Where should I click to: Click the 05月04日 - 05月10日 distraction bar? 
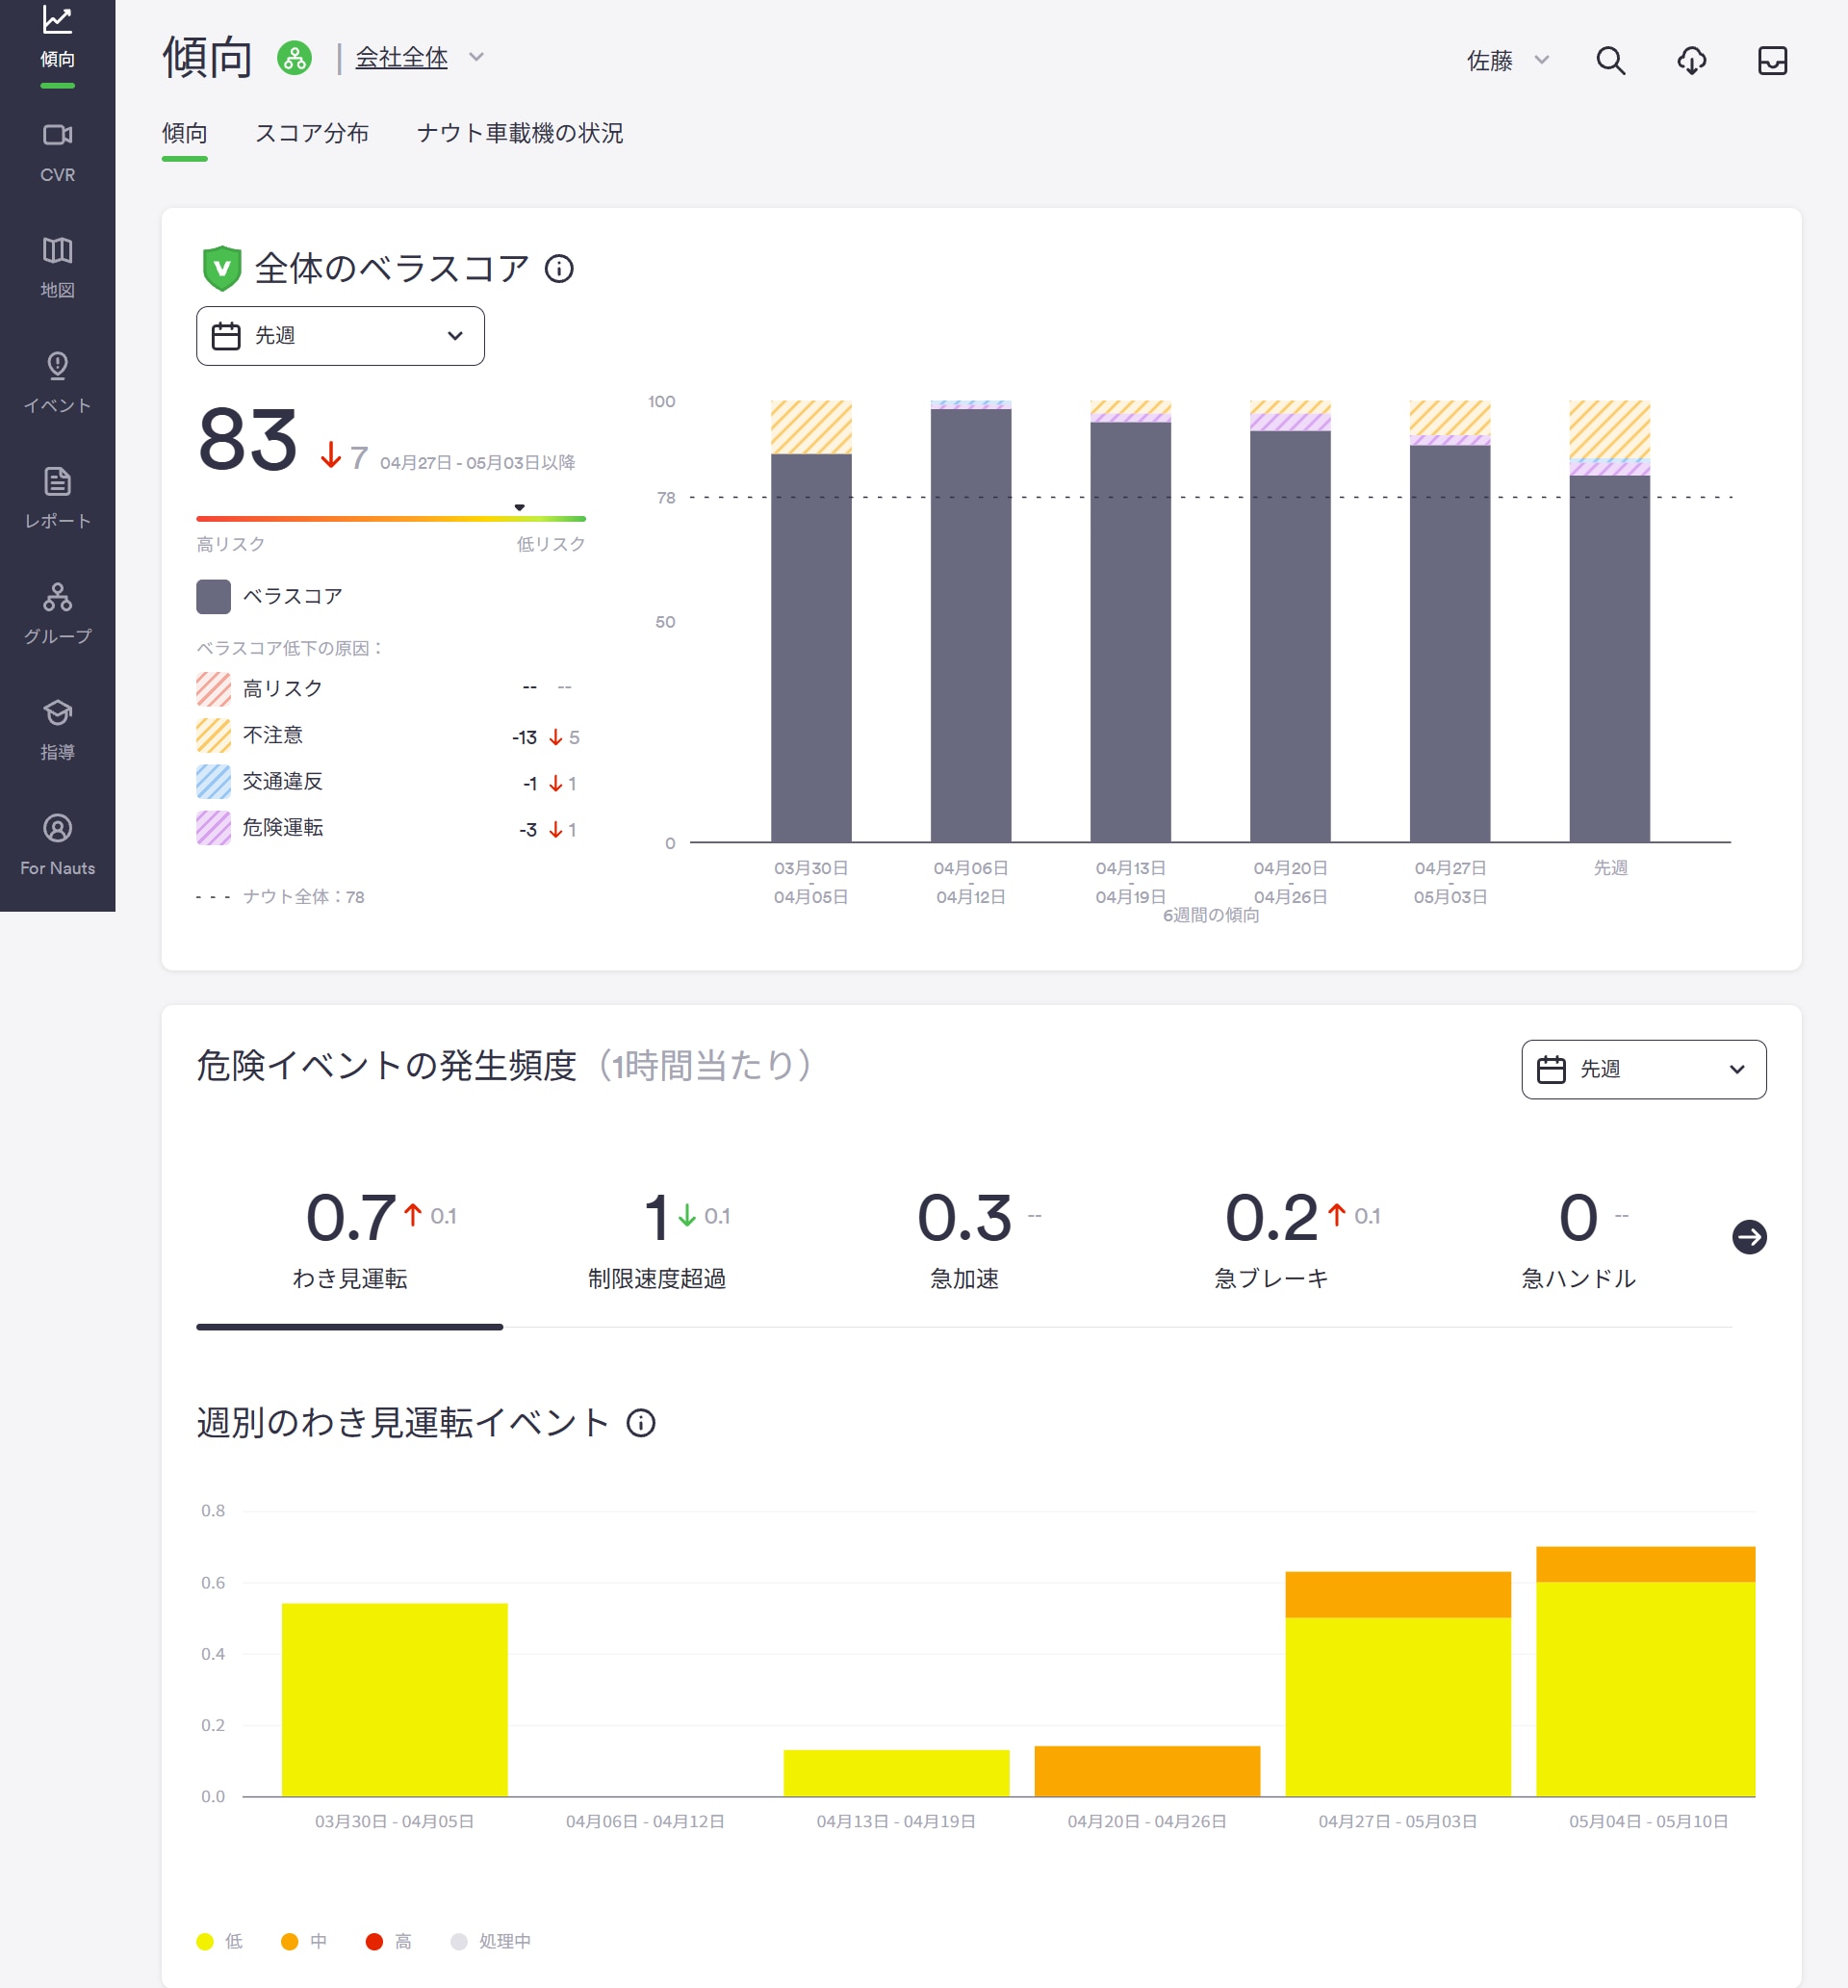[1646, 1671]
